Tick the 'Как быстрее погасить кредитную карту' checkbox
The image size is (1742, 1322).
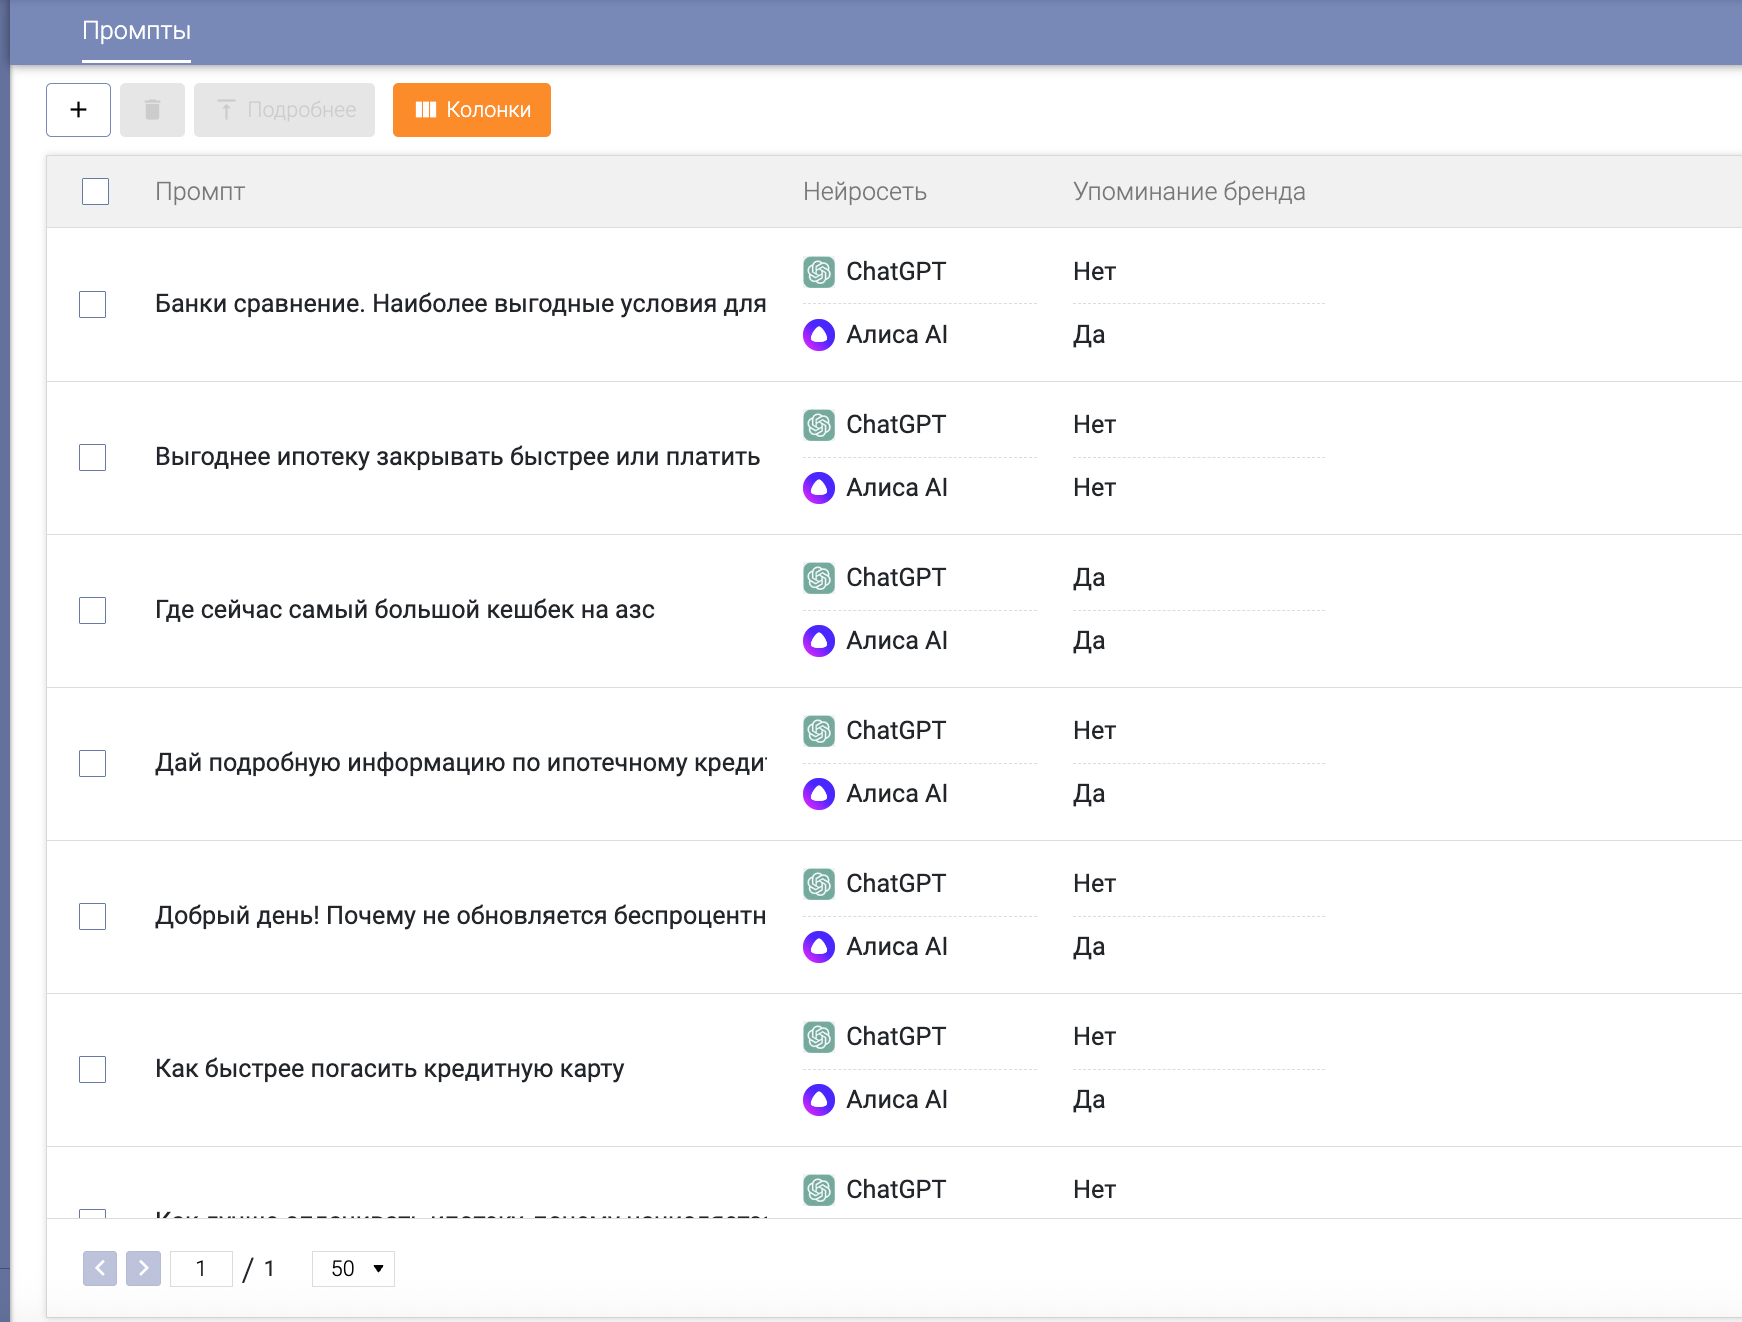93,1069
